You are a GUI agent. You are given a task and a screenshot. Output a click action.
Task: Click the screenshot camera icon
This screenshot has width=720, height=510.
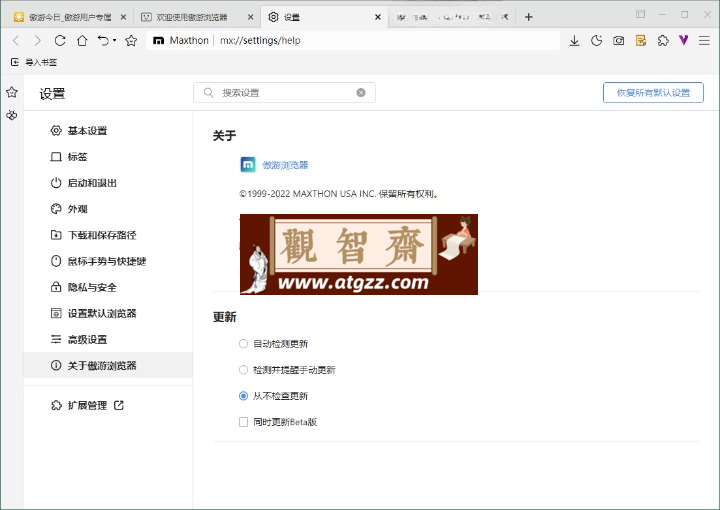point(619,41)
